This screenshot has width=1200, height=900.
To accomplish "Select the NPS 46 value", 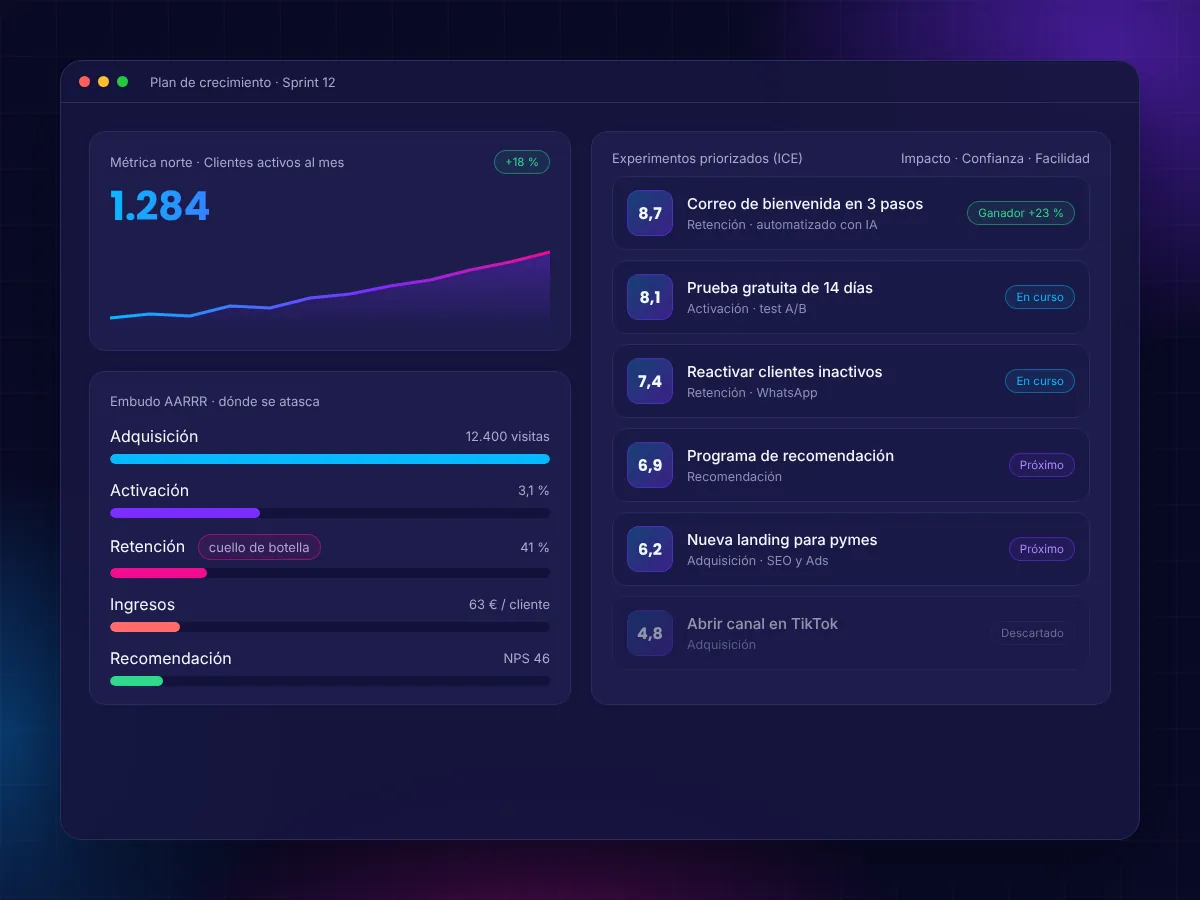I will tap(527, 659).
